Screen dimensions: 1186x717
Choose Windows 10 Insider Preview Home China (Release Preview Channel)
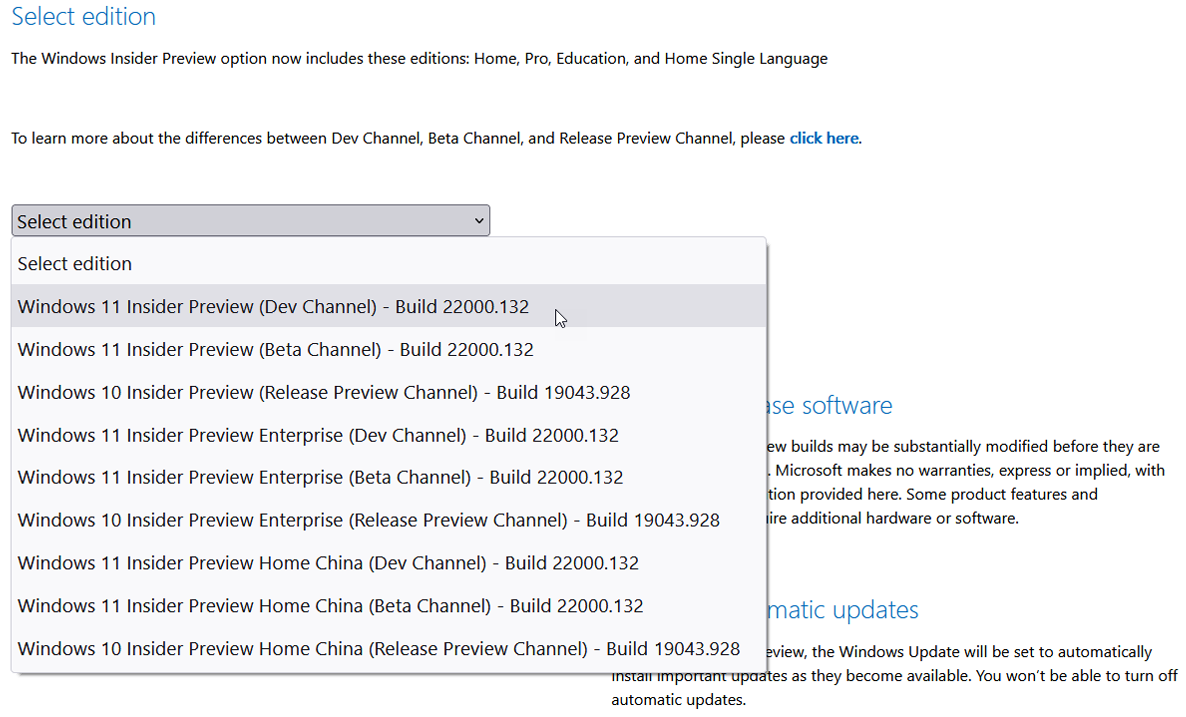tap(389, 648)
